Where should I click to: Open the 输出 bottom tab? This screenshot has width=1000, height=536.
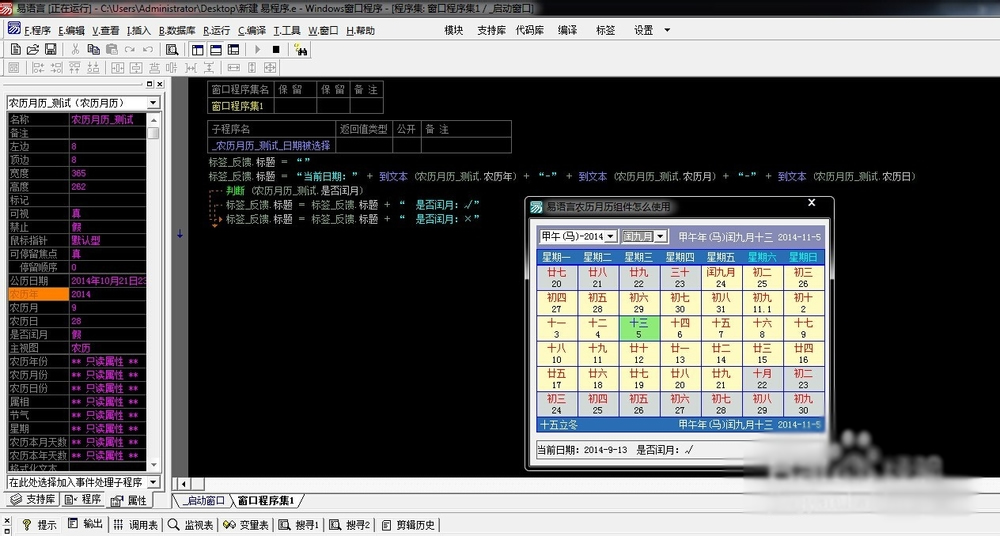click(x=85, y=524)
